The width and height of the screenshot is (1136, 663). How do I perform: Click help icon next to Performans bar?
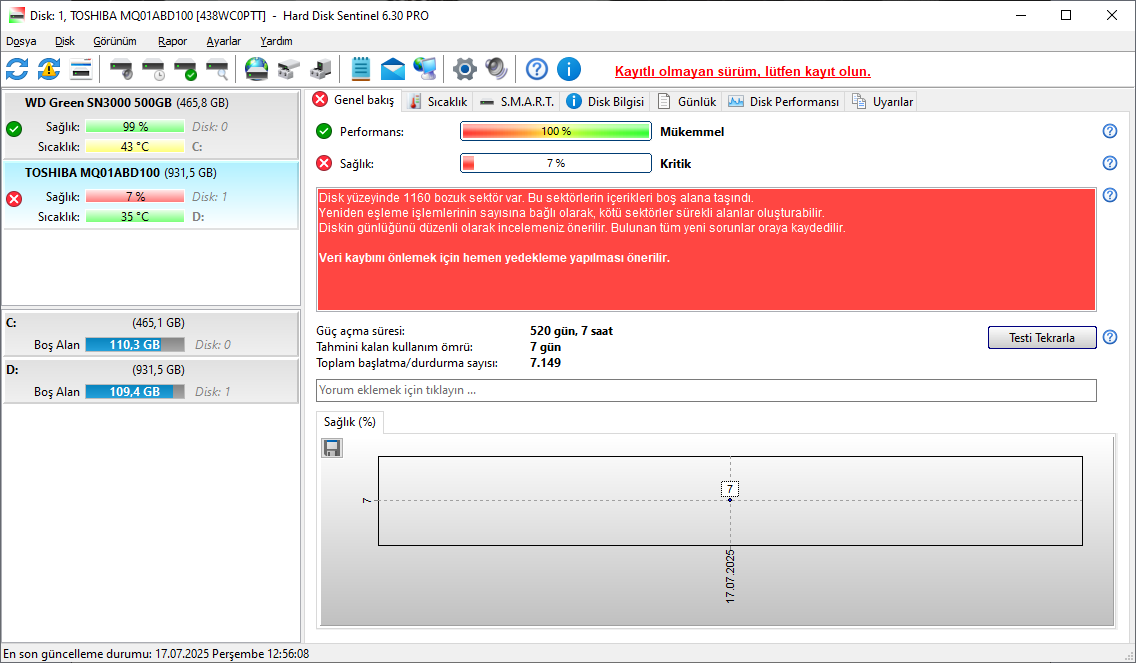pyautogui.click(x=1110, y=131)
